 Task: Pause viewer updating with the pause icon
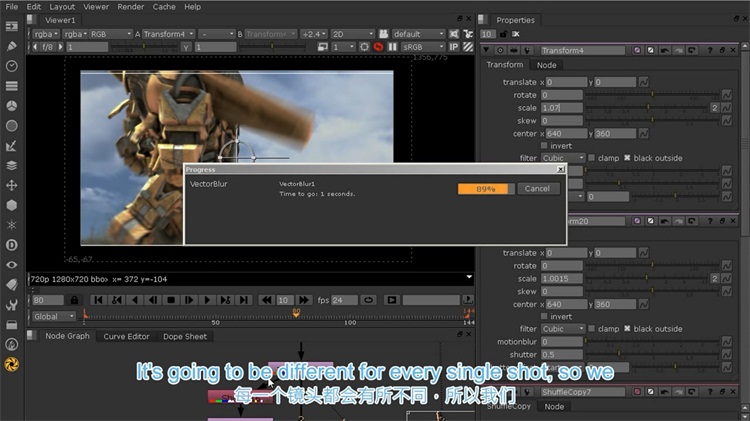392,47
